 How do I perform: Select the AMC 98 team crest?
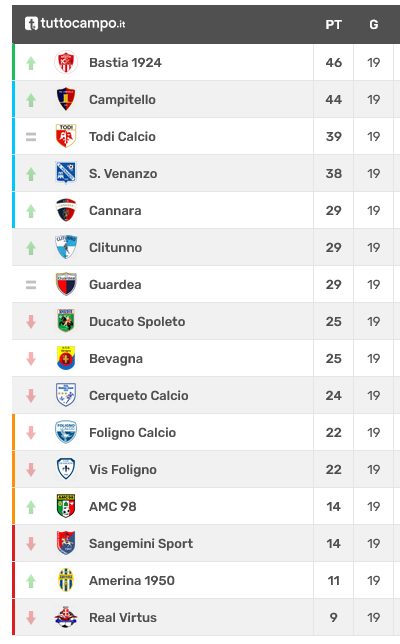[66, 506]
